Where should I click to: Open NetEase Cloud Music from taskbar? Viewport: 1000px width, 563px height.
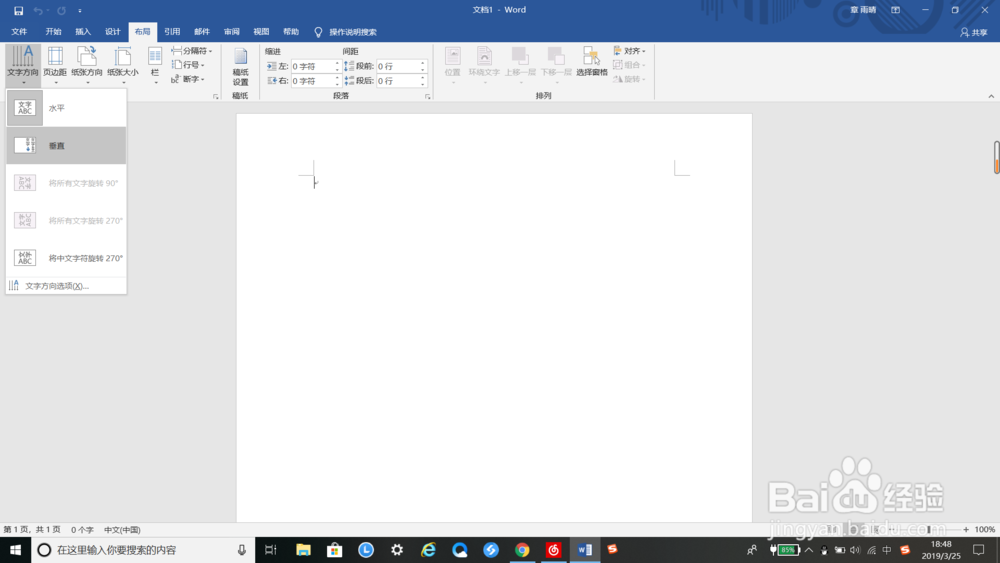click(x=553, y=550)
